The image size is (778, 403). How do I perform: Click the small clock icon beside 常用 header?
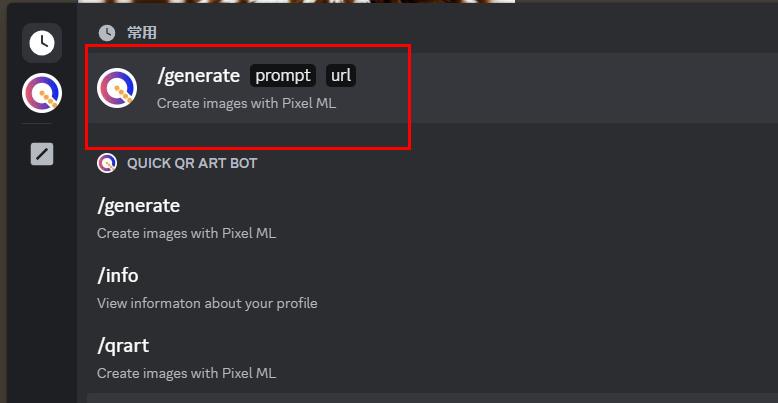[x=107, y=33]
